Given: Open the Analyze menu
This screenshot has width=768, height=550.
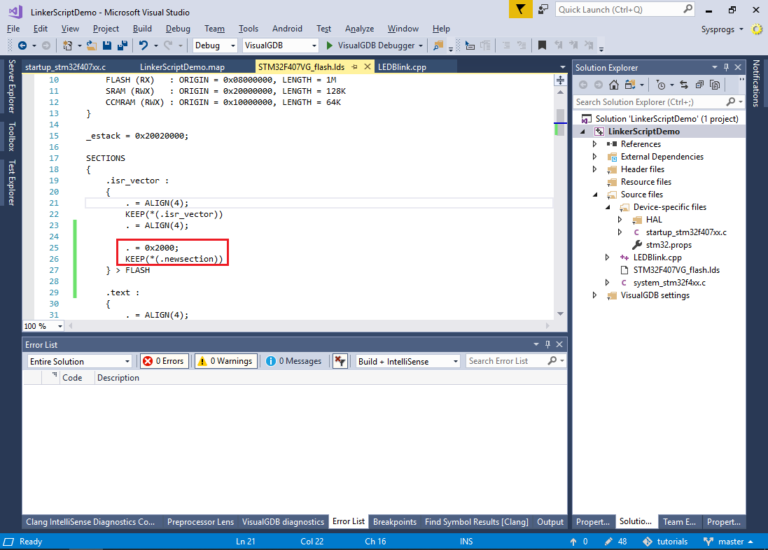Looking at the screenshot, I should (x=359, y=29).
